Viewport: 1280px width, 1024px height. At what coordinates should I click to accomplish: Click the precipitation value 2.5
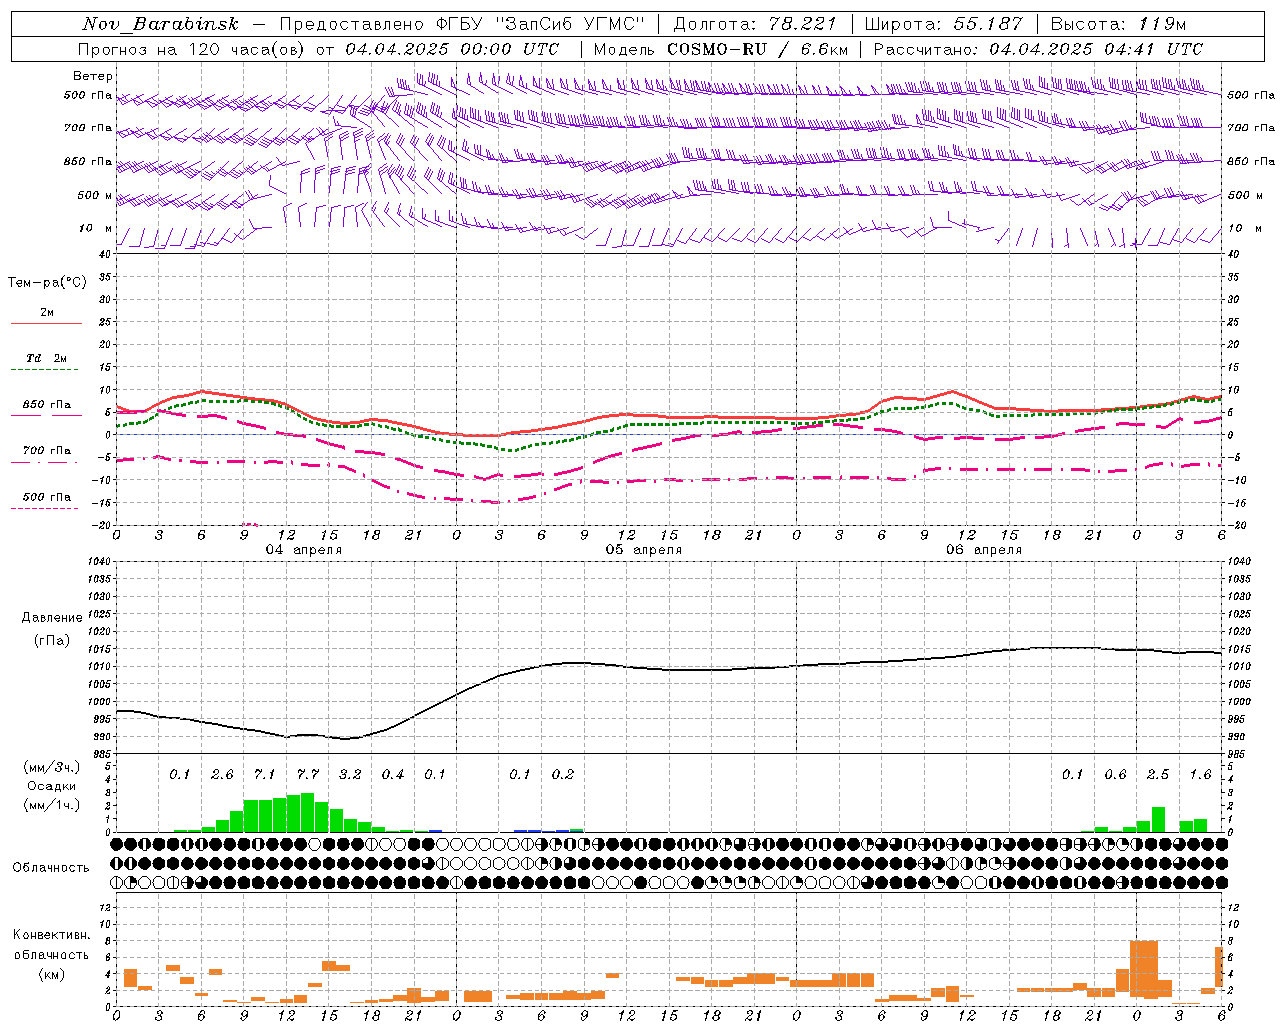pos(1157,774)
